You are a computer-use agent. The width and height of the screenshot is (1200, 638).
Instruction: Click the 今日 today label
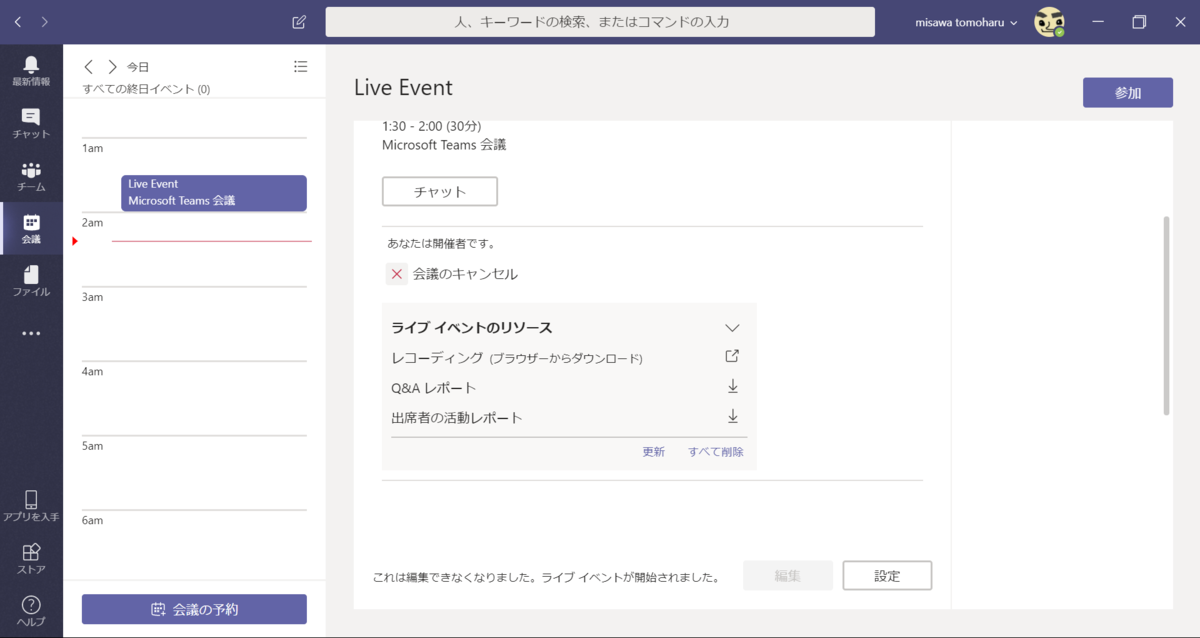point(138,67)
